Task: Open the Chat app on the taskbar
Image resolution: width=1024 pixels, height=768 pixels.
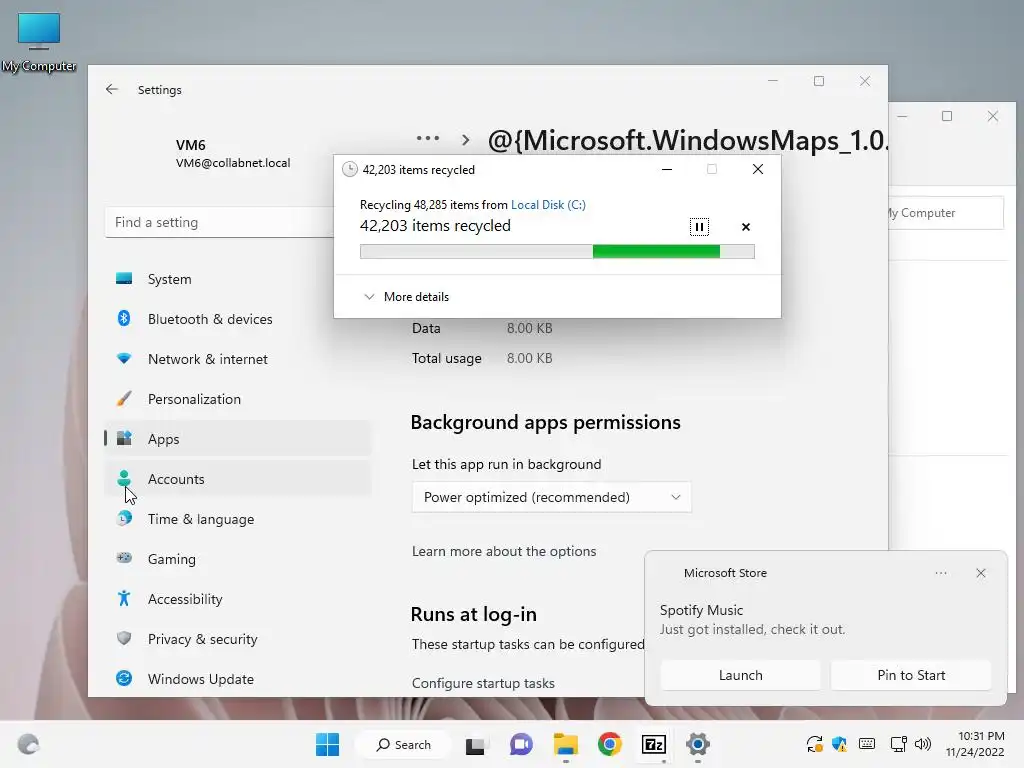Action: coord(520,744)
